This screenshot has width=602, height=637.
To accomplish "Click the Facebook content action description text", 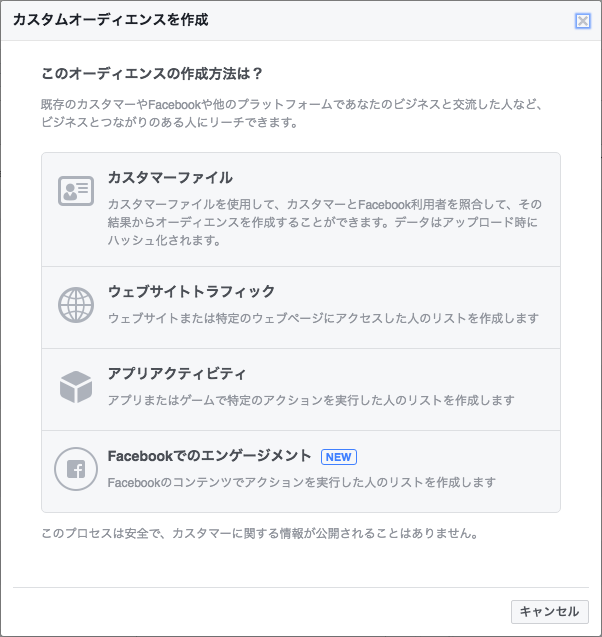I will point(302,483).
